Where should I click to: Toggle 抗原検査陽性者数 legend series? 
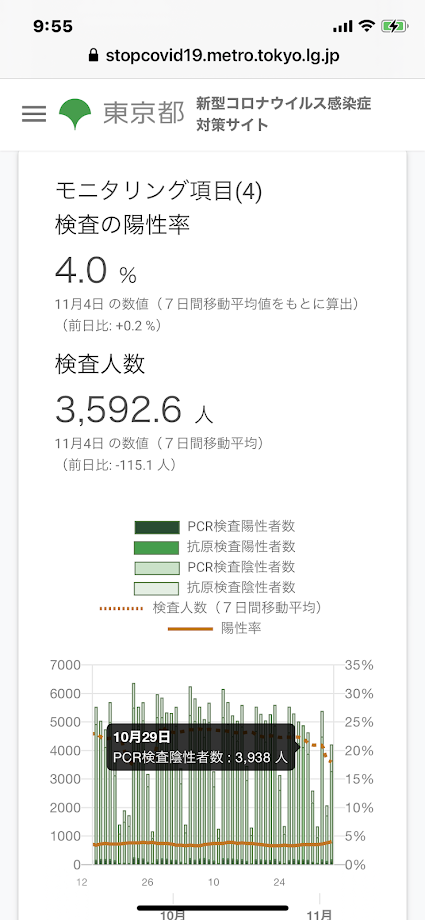click(215, 547)
